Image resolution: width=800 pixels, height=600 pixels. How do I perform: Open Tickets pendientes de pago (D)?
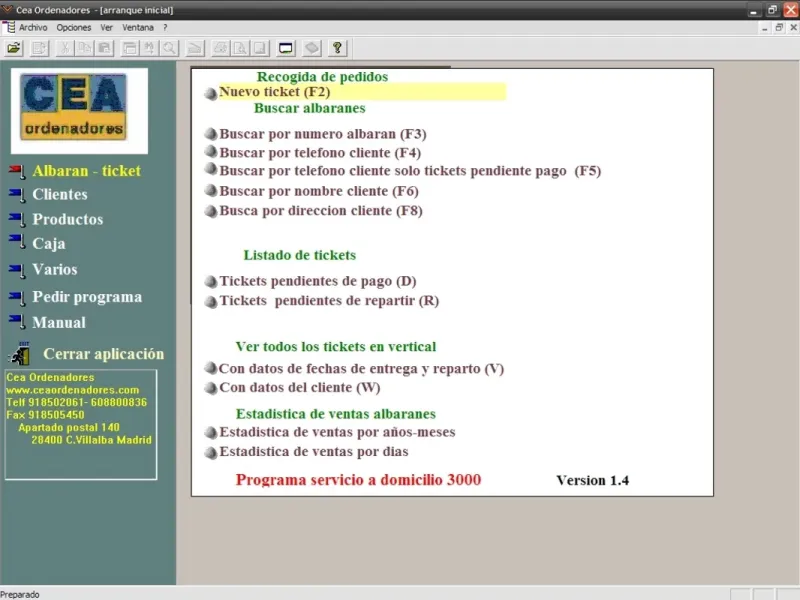pos(318,281)
